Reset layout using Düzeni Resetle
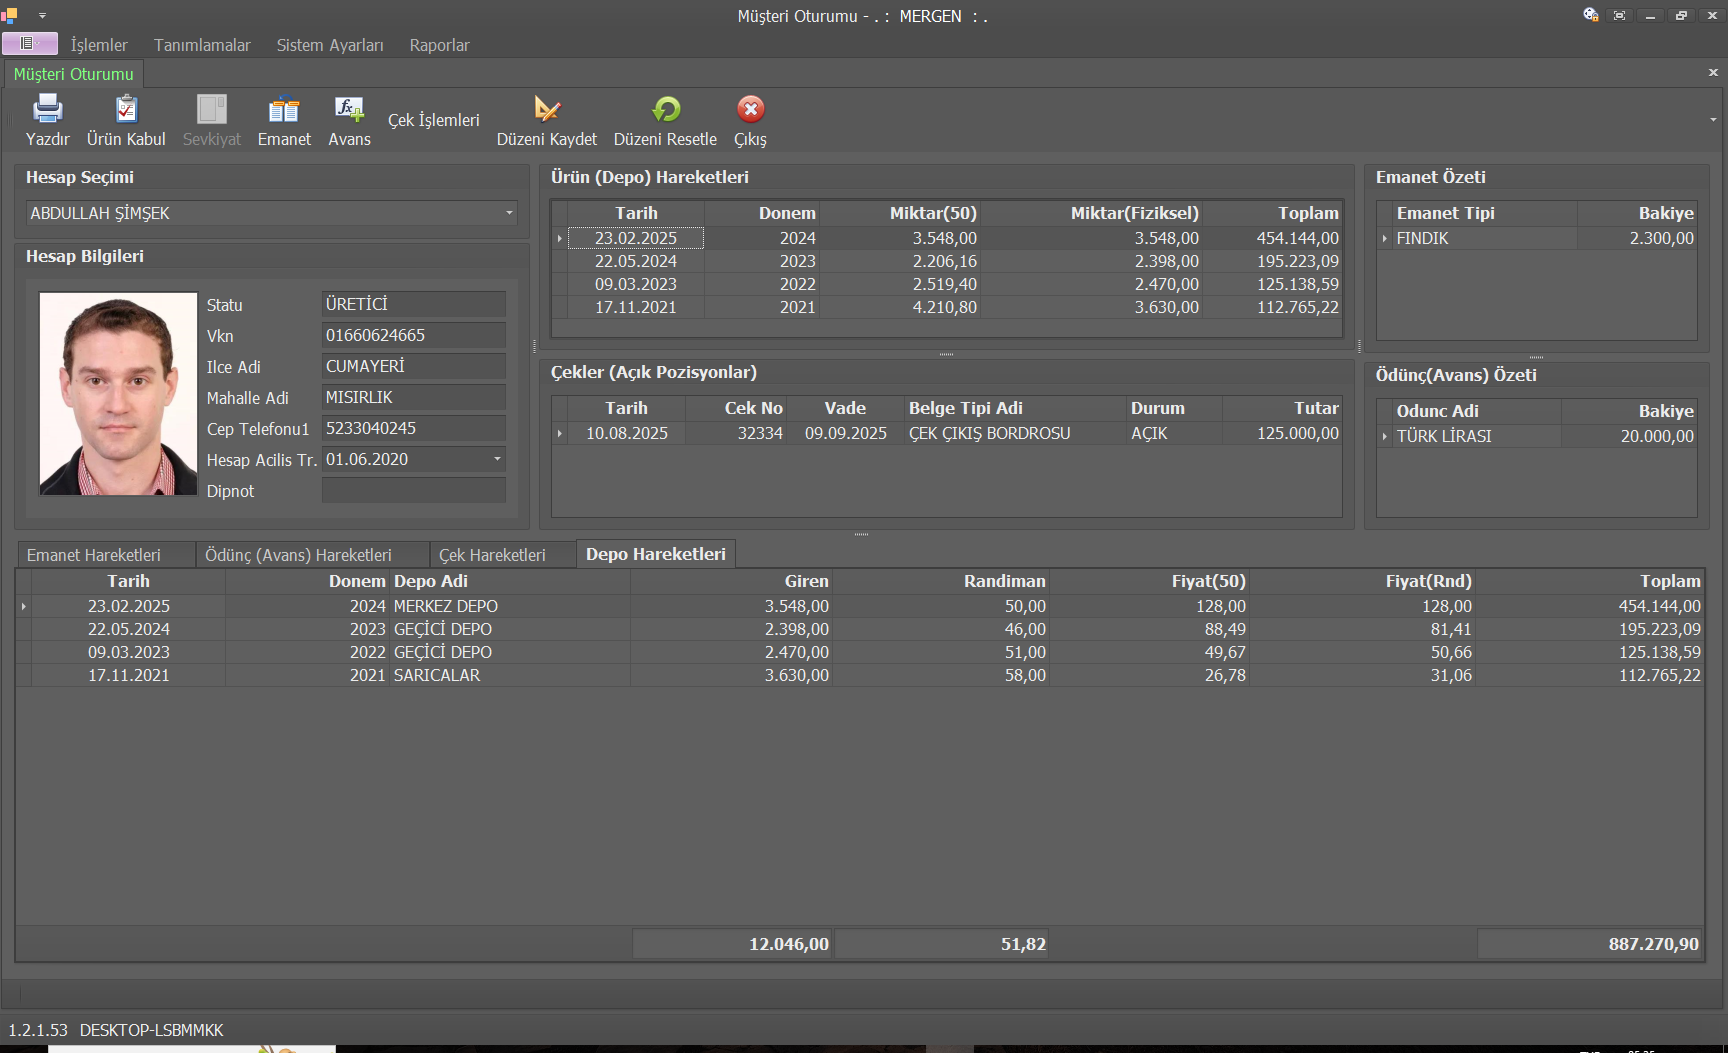 point(665,109)
